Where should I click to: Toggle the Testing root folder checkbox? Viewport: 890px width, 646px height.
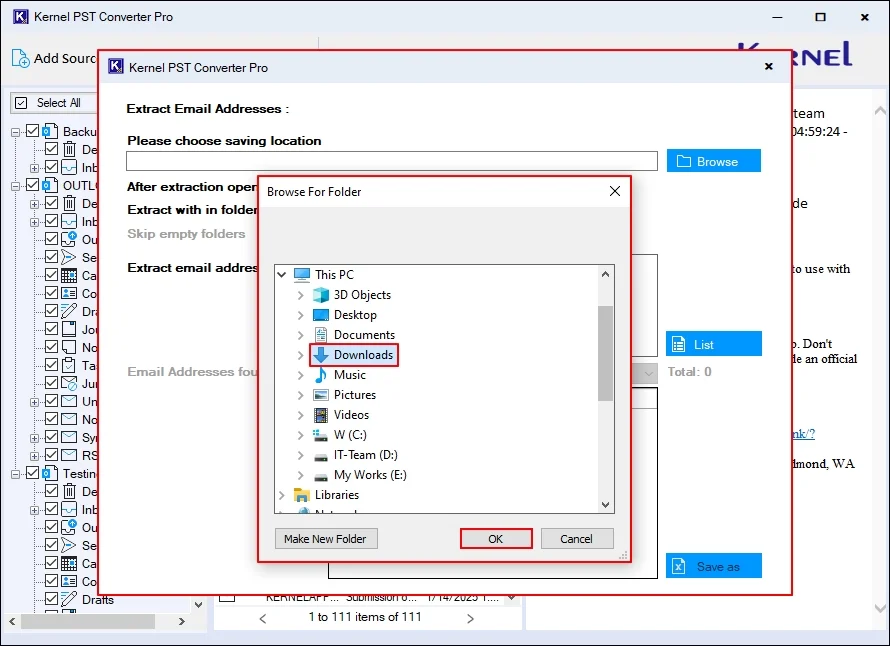(x=33, y=473)
